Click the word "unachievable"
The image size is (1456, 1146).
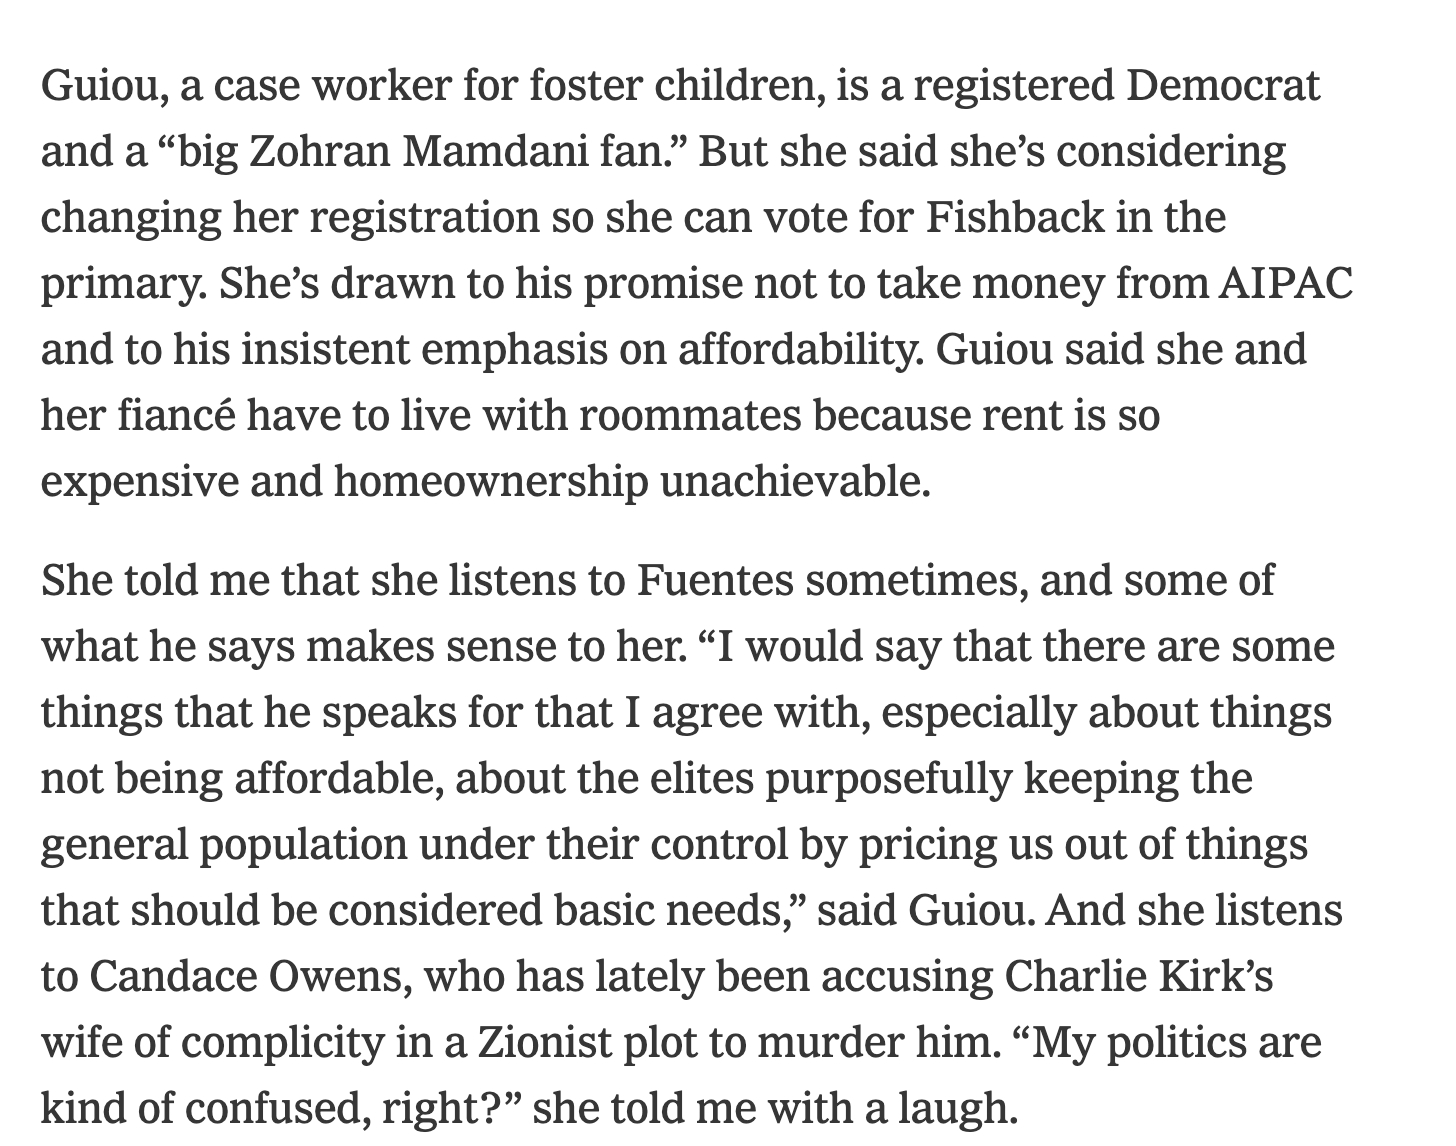[x=793, y=481]
